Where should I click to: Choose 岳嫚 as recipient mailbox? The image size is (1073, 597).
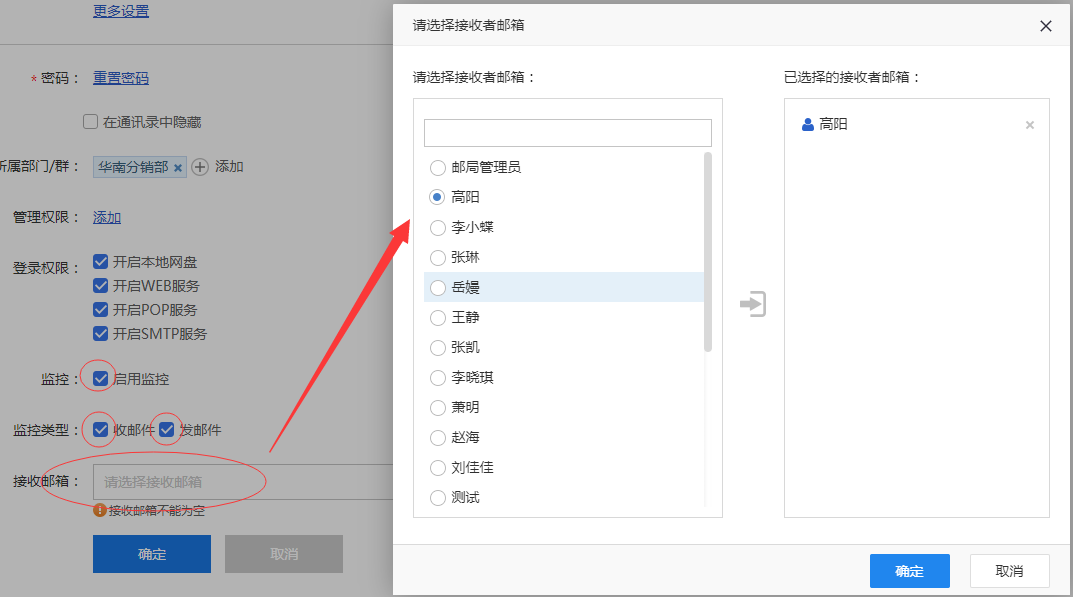click(x=437, y=288)
